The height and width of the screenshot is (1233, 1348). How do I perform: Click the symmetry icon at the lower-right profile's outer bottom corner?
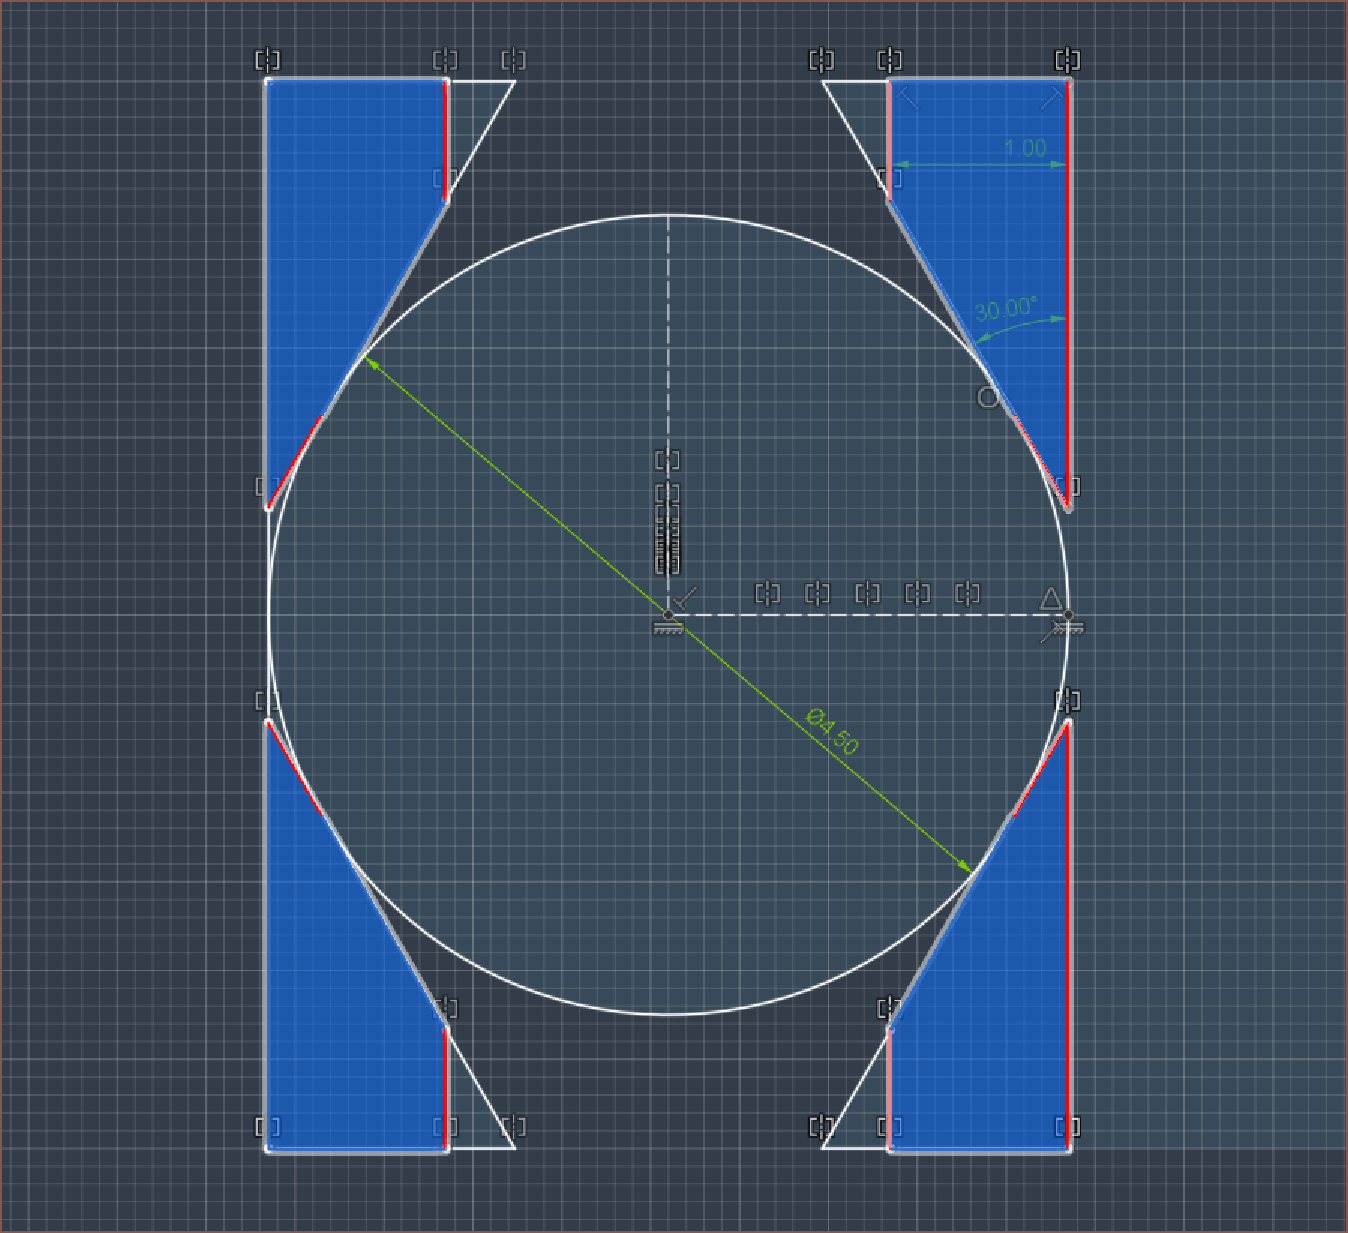point(1068,1127)
